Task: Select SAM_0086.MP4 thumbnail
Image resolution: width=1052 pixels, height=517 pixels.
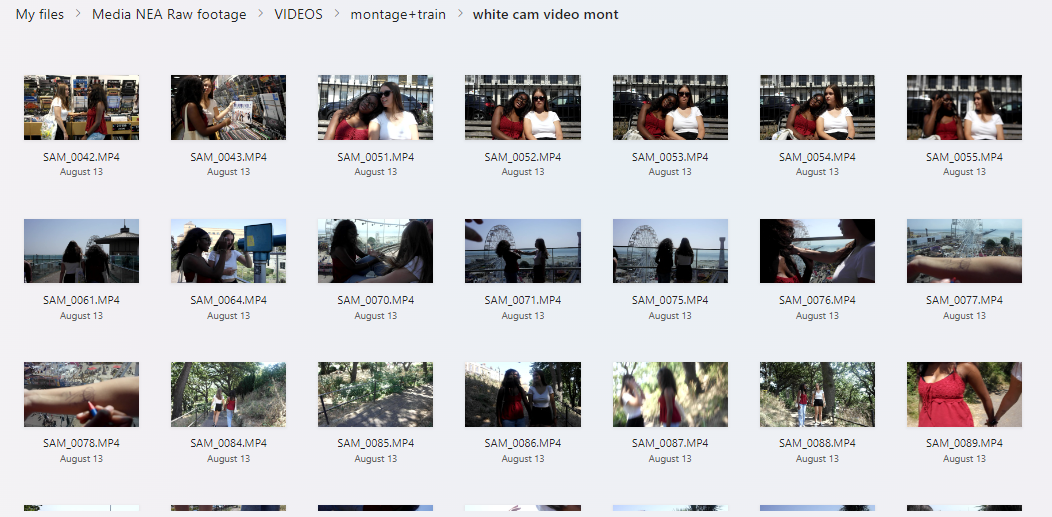Action: click(x=523, y=394)
